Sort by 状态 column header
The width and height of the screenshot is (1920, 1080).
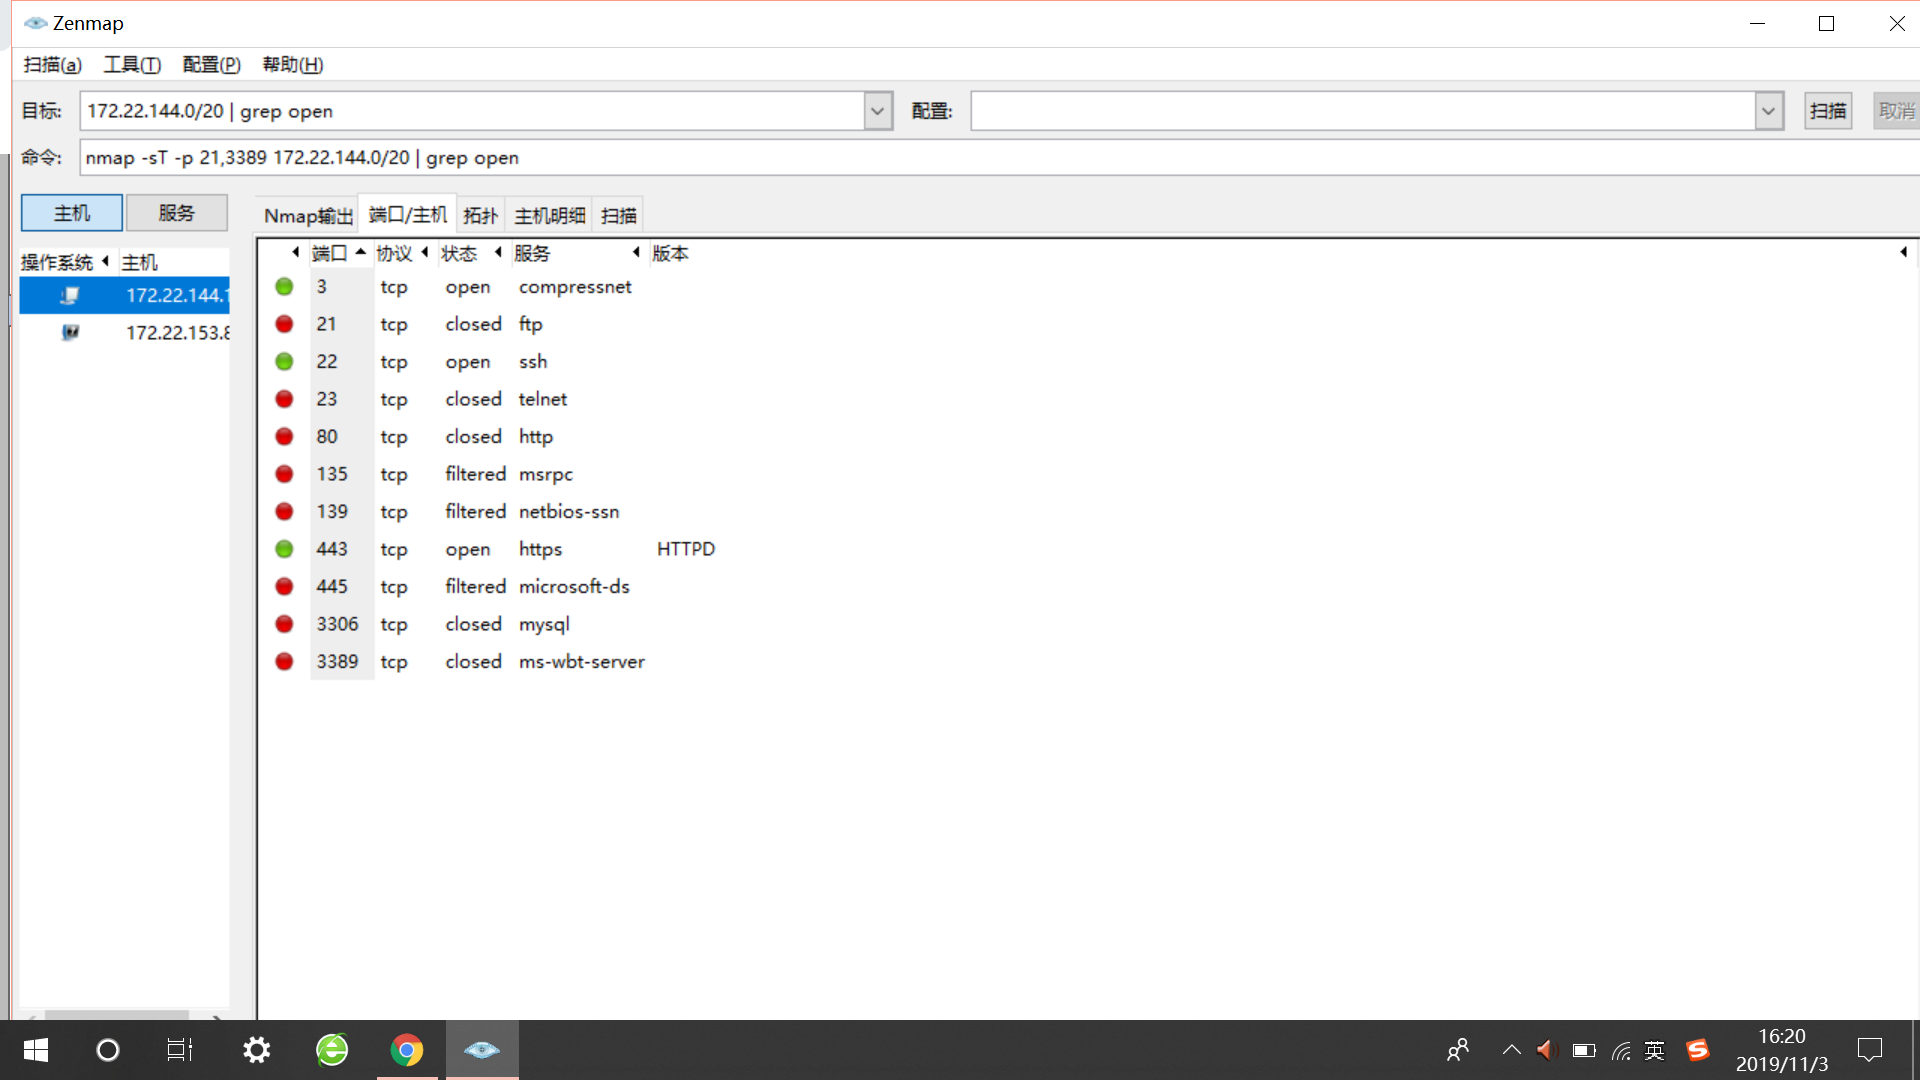pos(460,254)
